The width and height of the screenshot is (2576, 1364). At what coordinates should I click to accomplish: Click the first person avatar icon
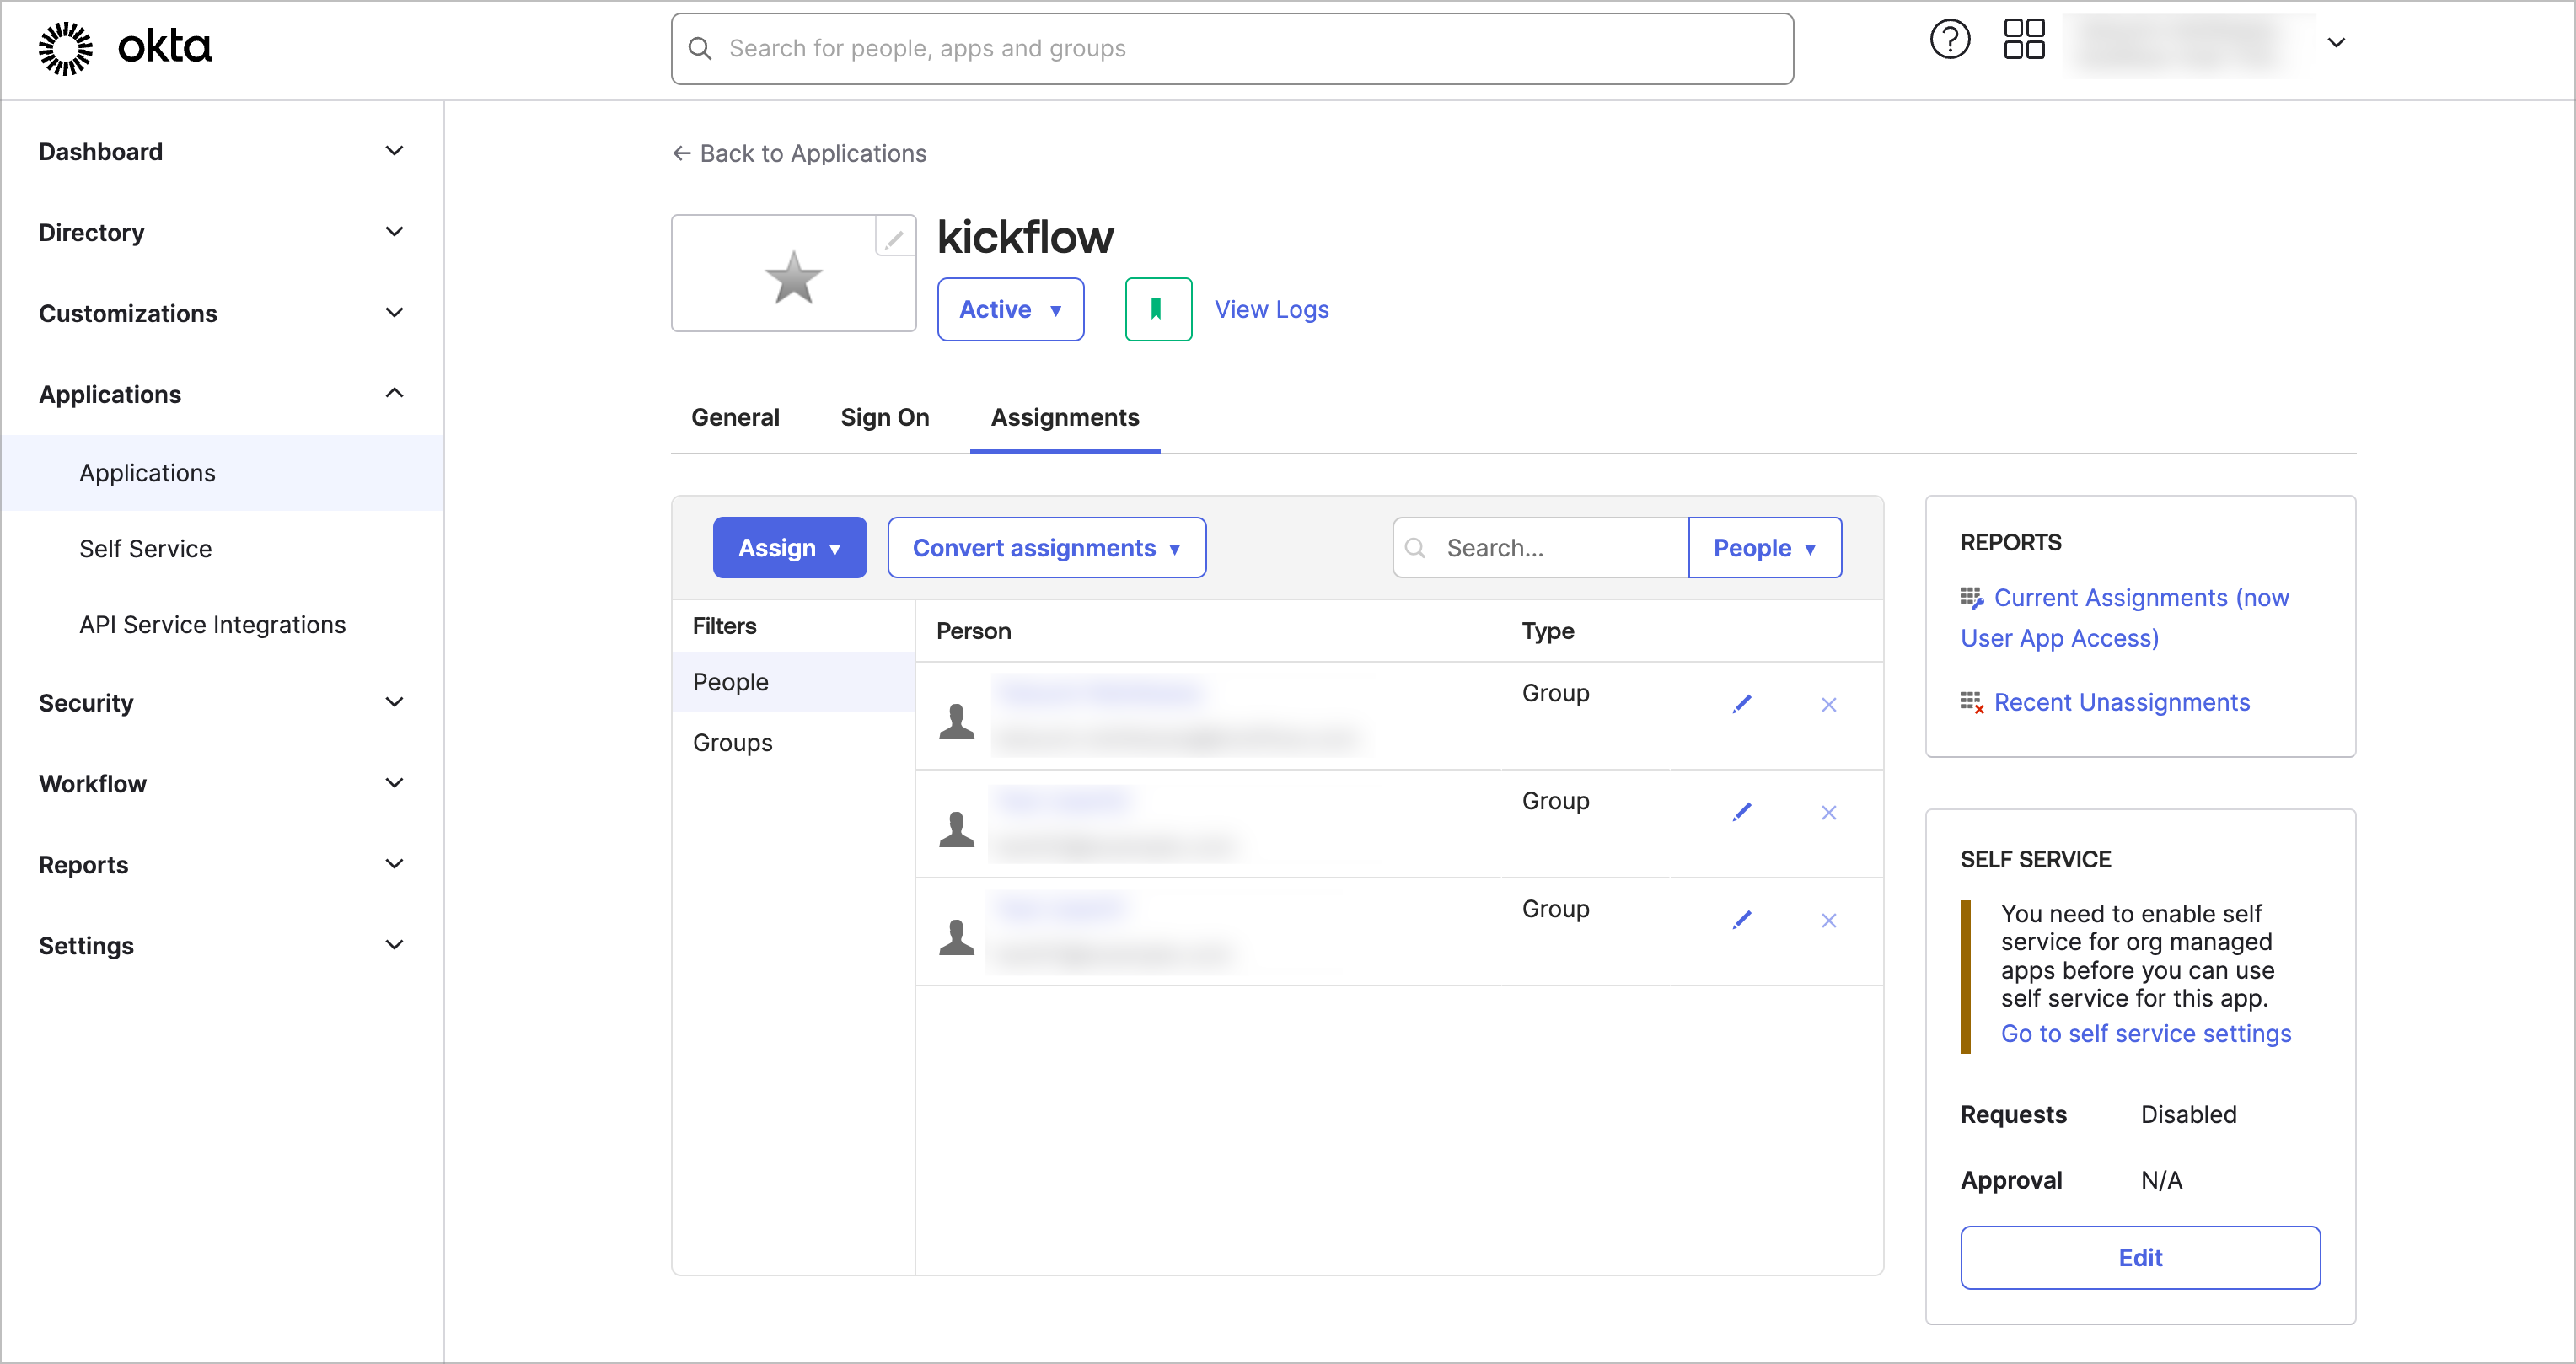pos(956,721)
